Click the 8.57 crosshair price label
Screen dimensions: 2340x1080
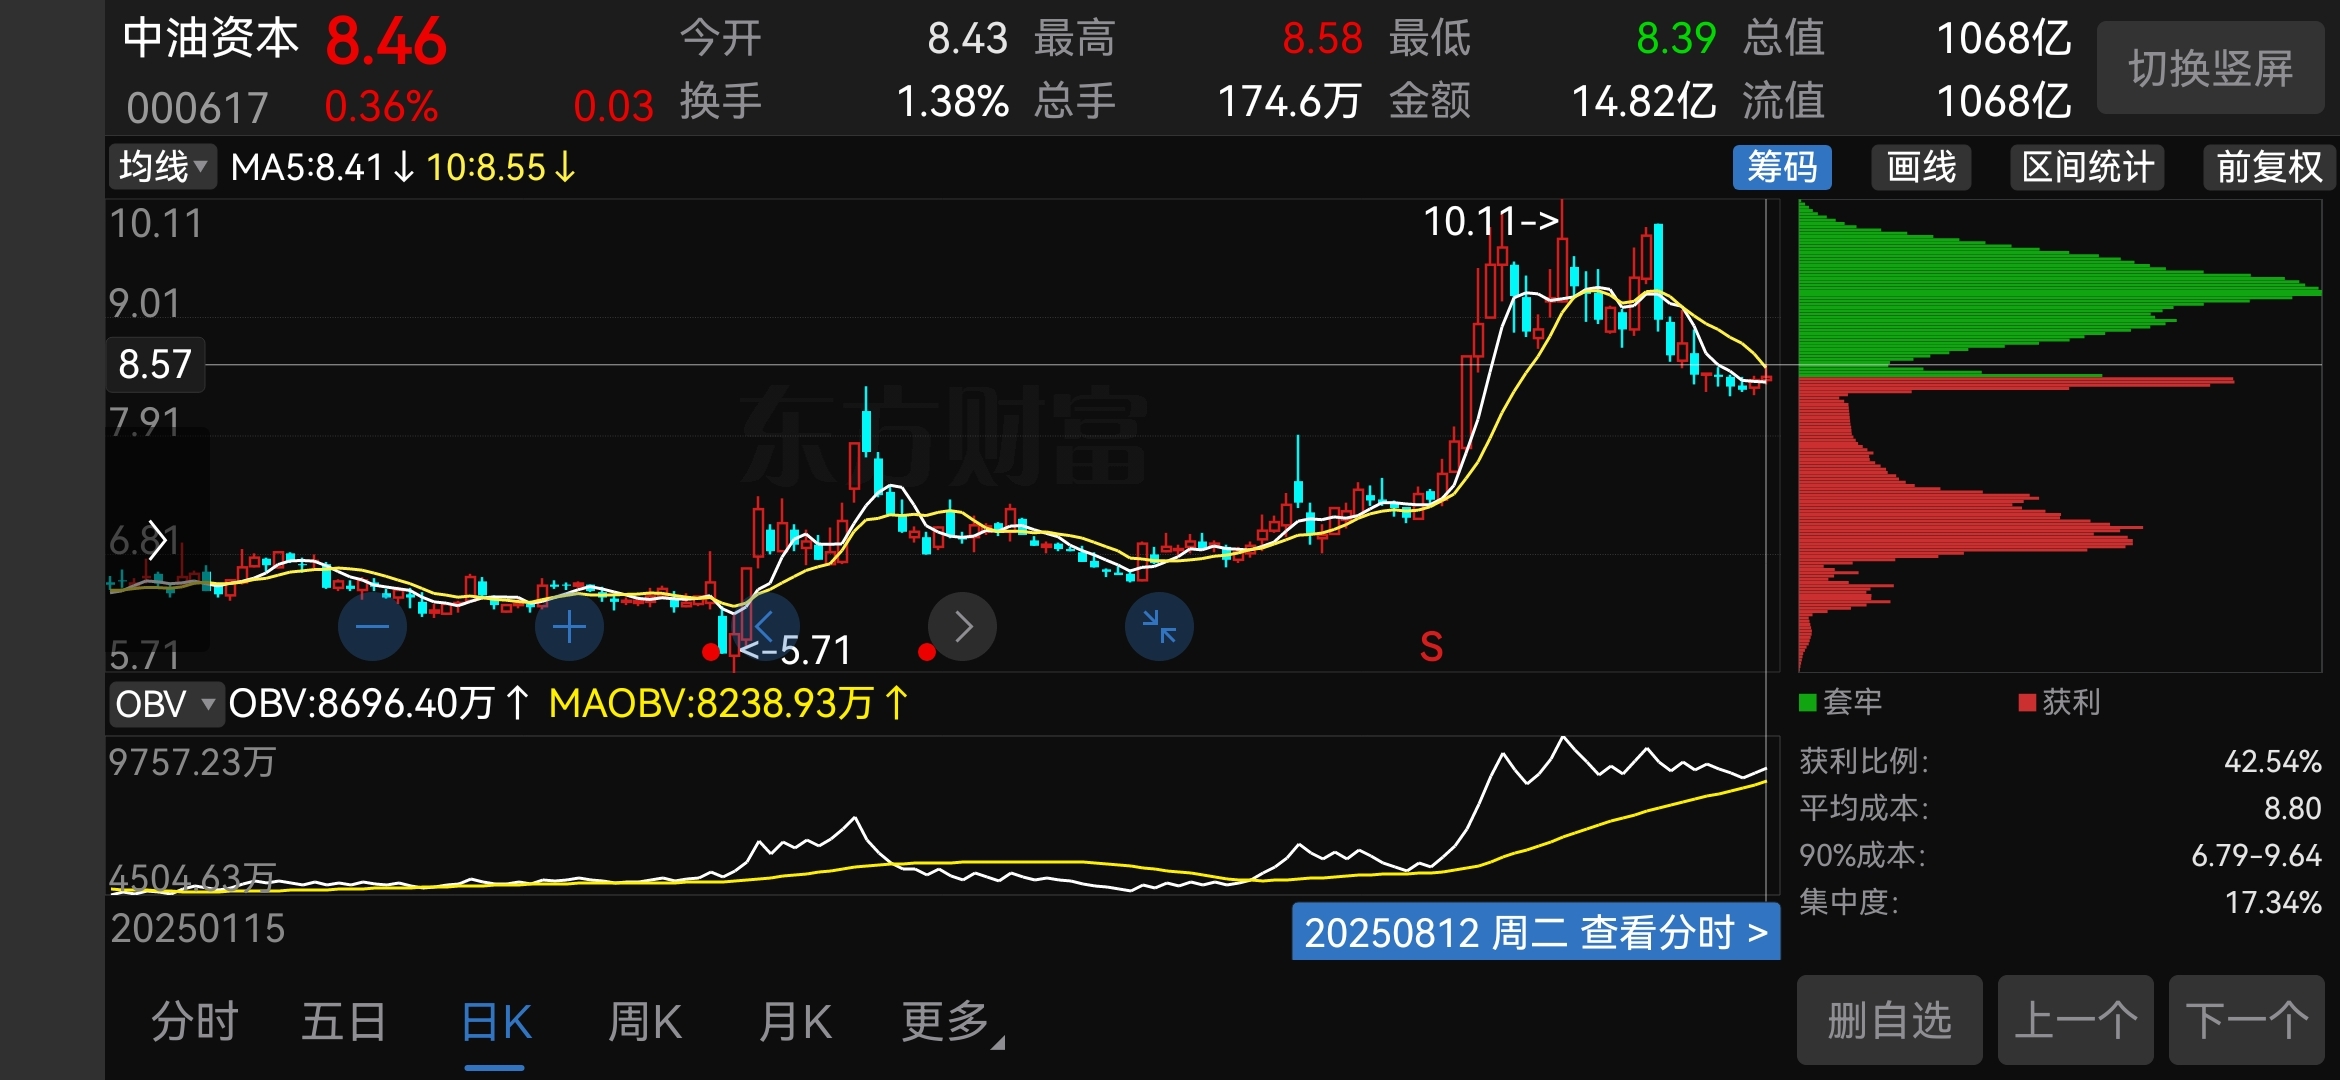155,364
